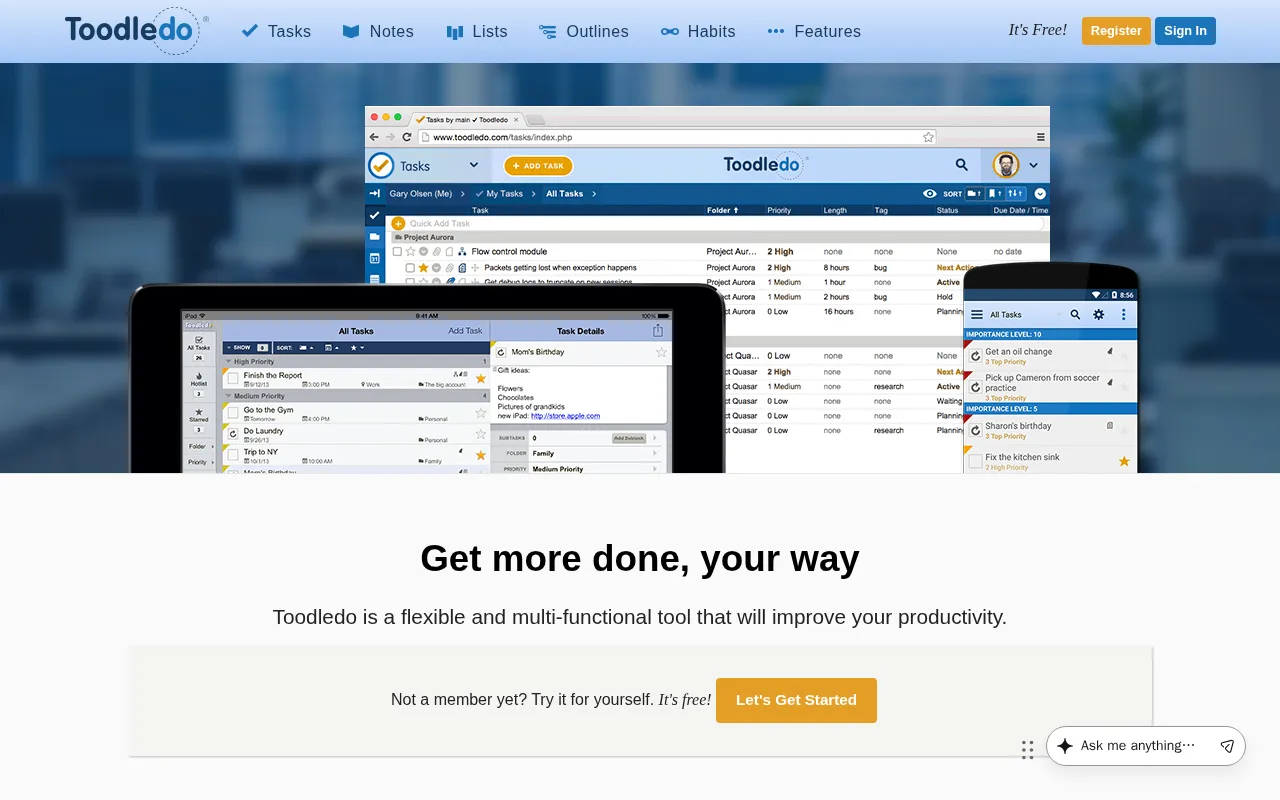Check the Flow control module checkbox
This screenshot has height=800, width=1280.
[397, 252]
